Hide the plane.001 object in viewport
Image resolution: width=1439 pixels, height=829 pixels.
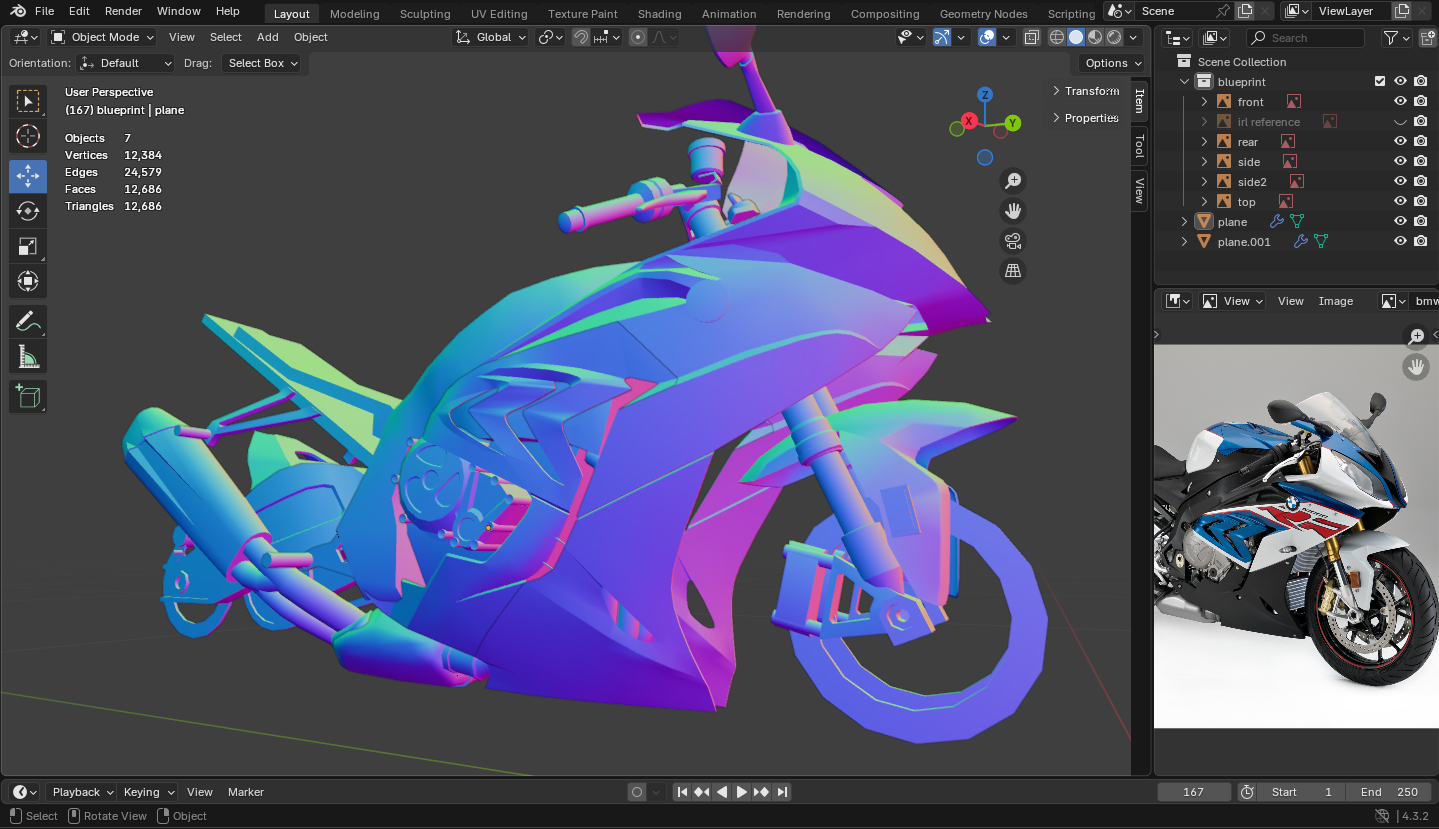point(1400,242)
